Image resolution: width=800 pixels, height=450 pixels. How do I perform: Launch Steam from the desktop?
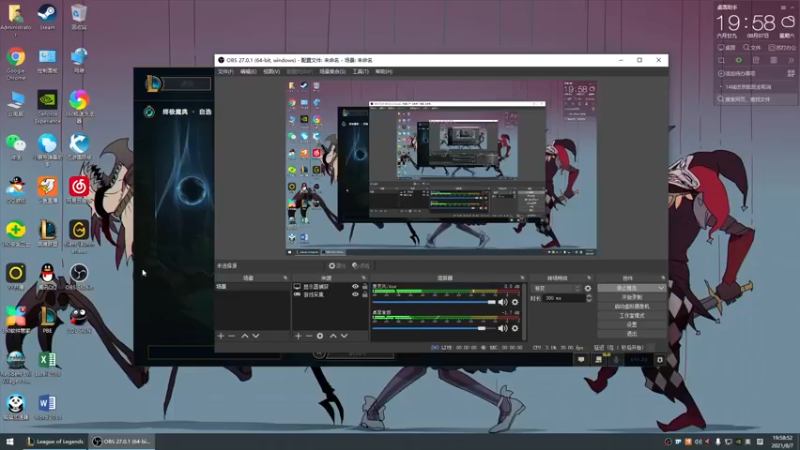coord(47,17)
